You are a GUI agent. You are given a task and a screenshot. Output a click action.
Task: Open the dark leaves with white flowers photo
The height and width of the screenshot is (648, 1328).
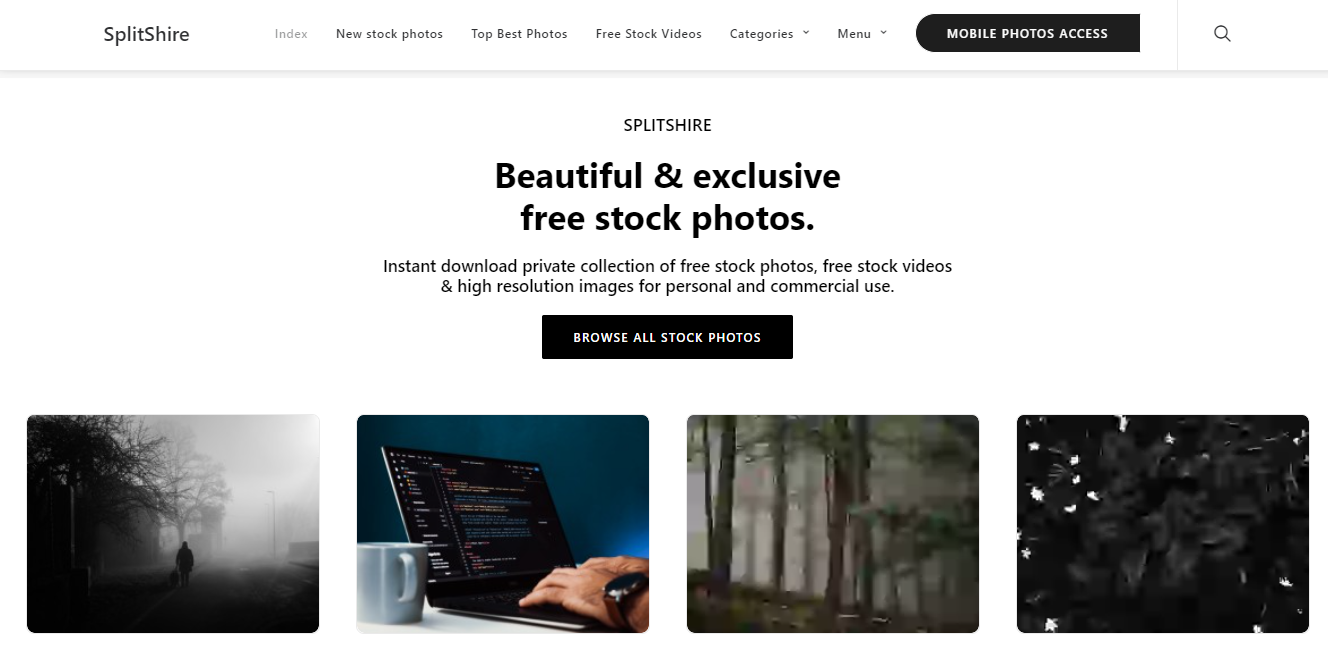pos(1163,524)
